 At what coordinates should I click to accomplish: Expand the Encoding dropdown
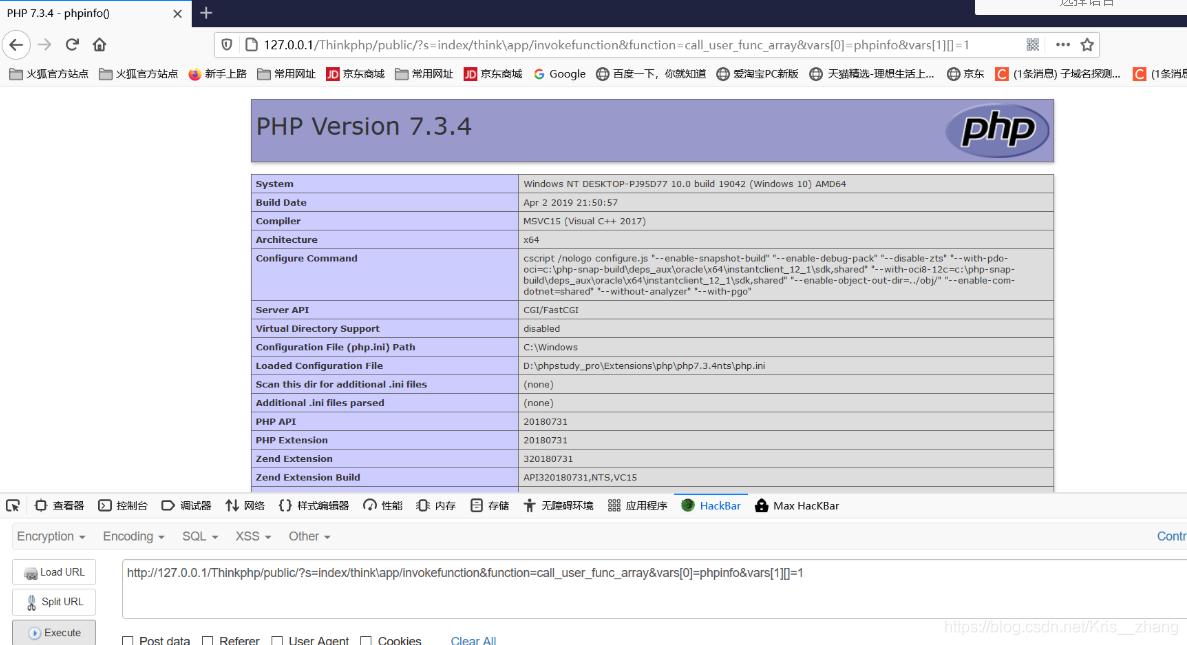click(x=133, y=536)
